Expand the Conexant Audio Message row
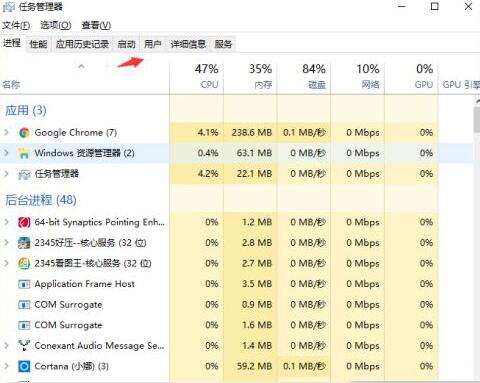 [6, 346]
